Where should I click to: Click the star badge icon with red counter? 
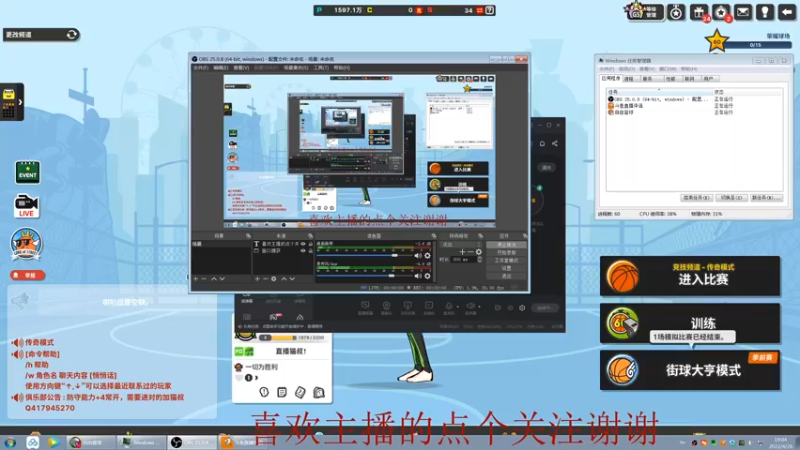[721, 12]
